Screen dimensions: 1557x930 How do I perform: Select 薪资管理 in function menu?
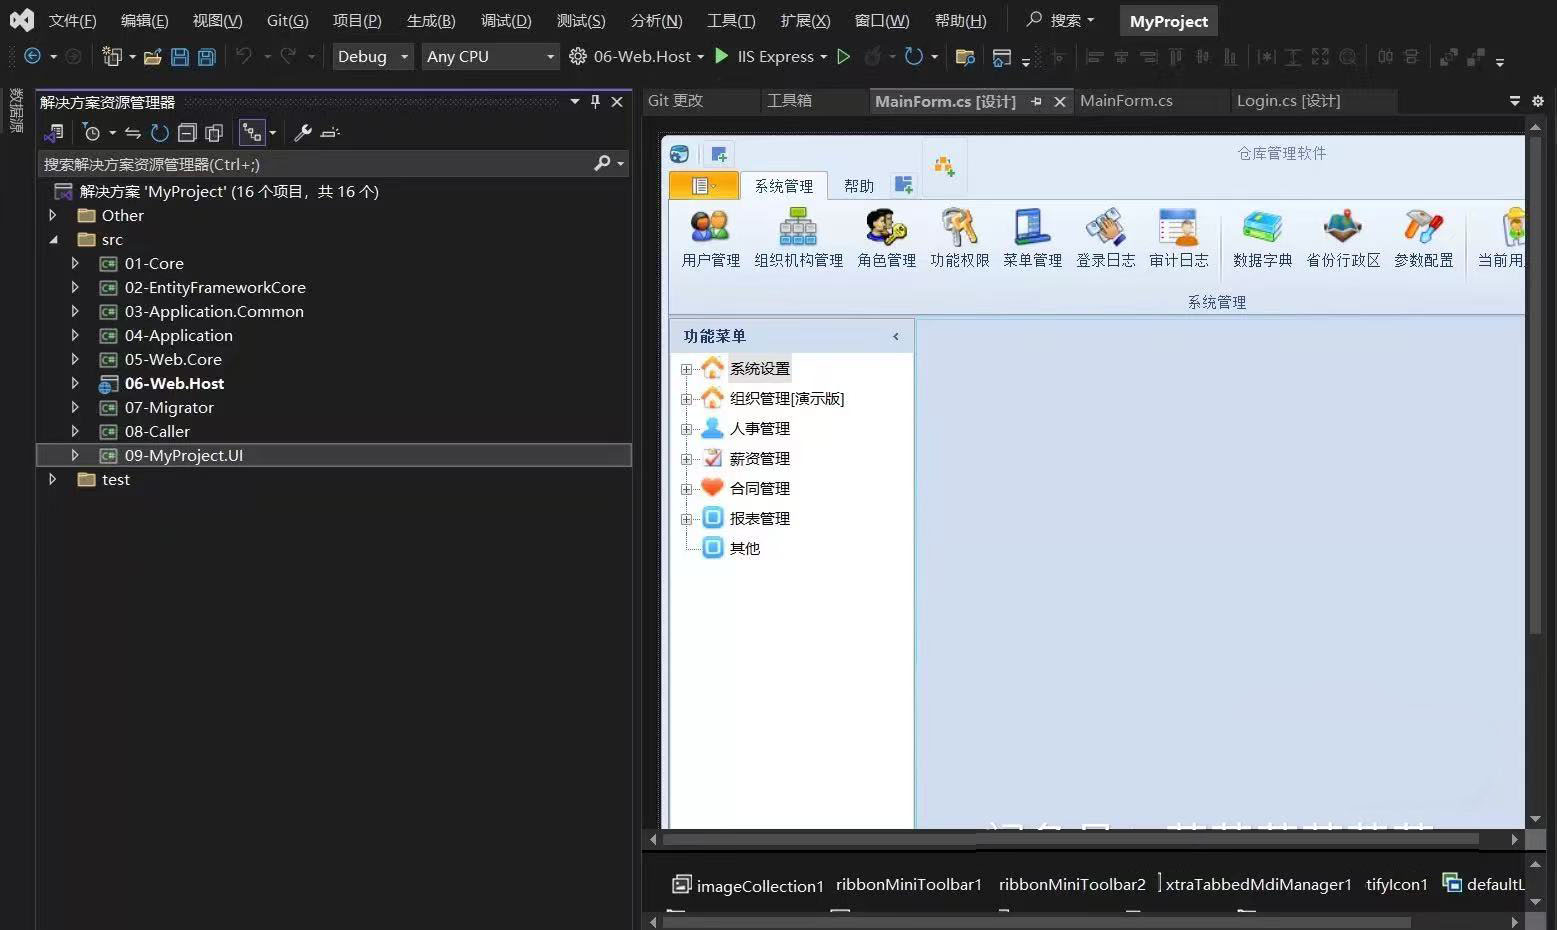coord(759,459)
